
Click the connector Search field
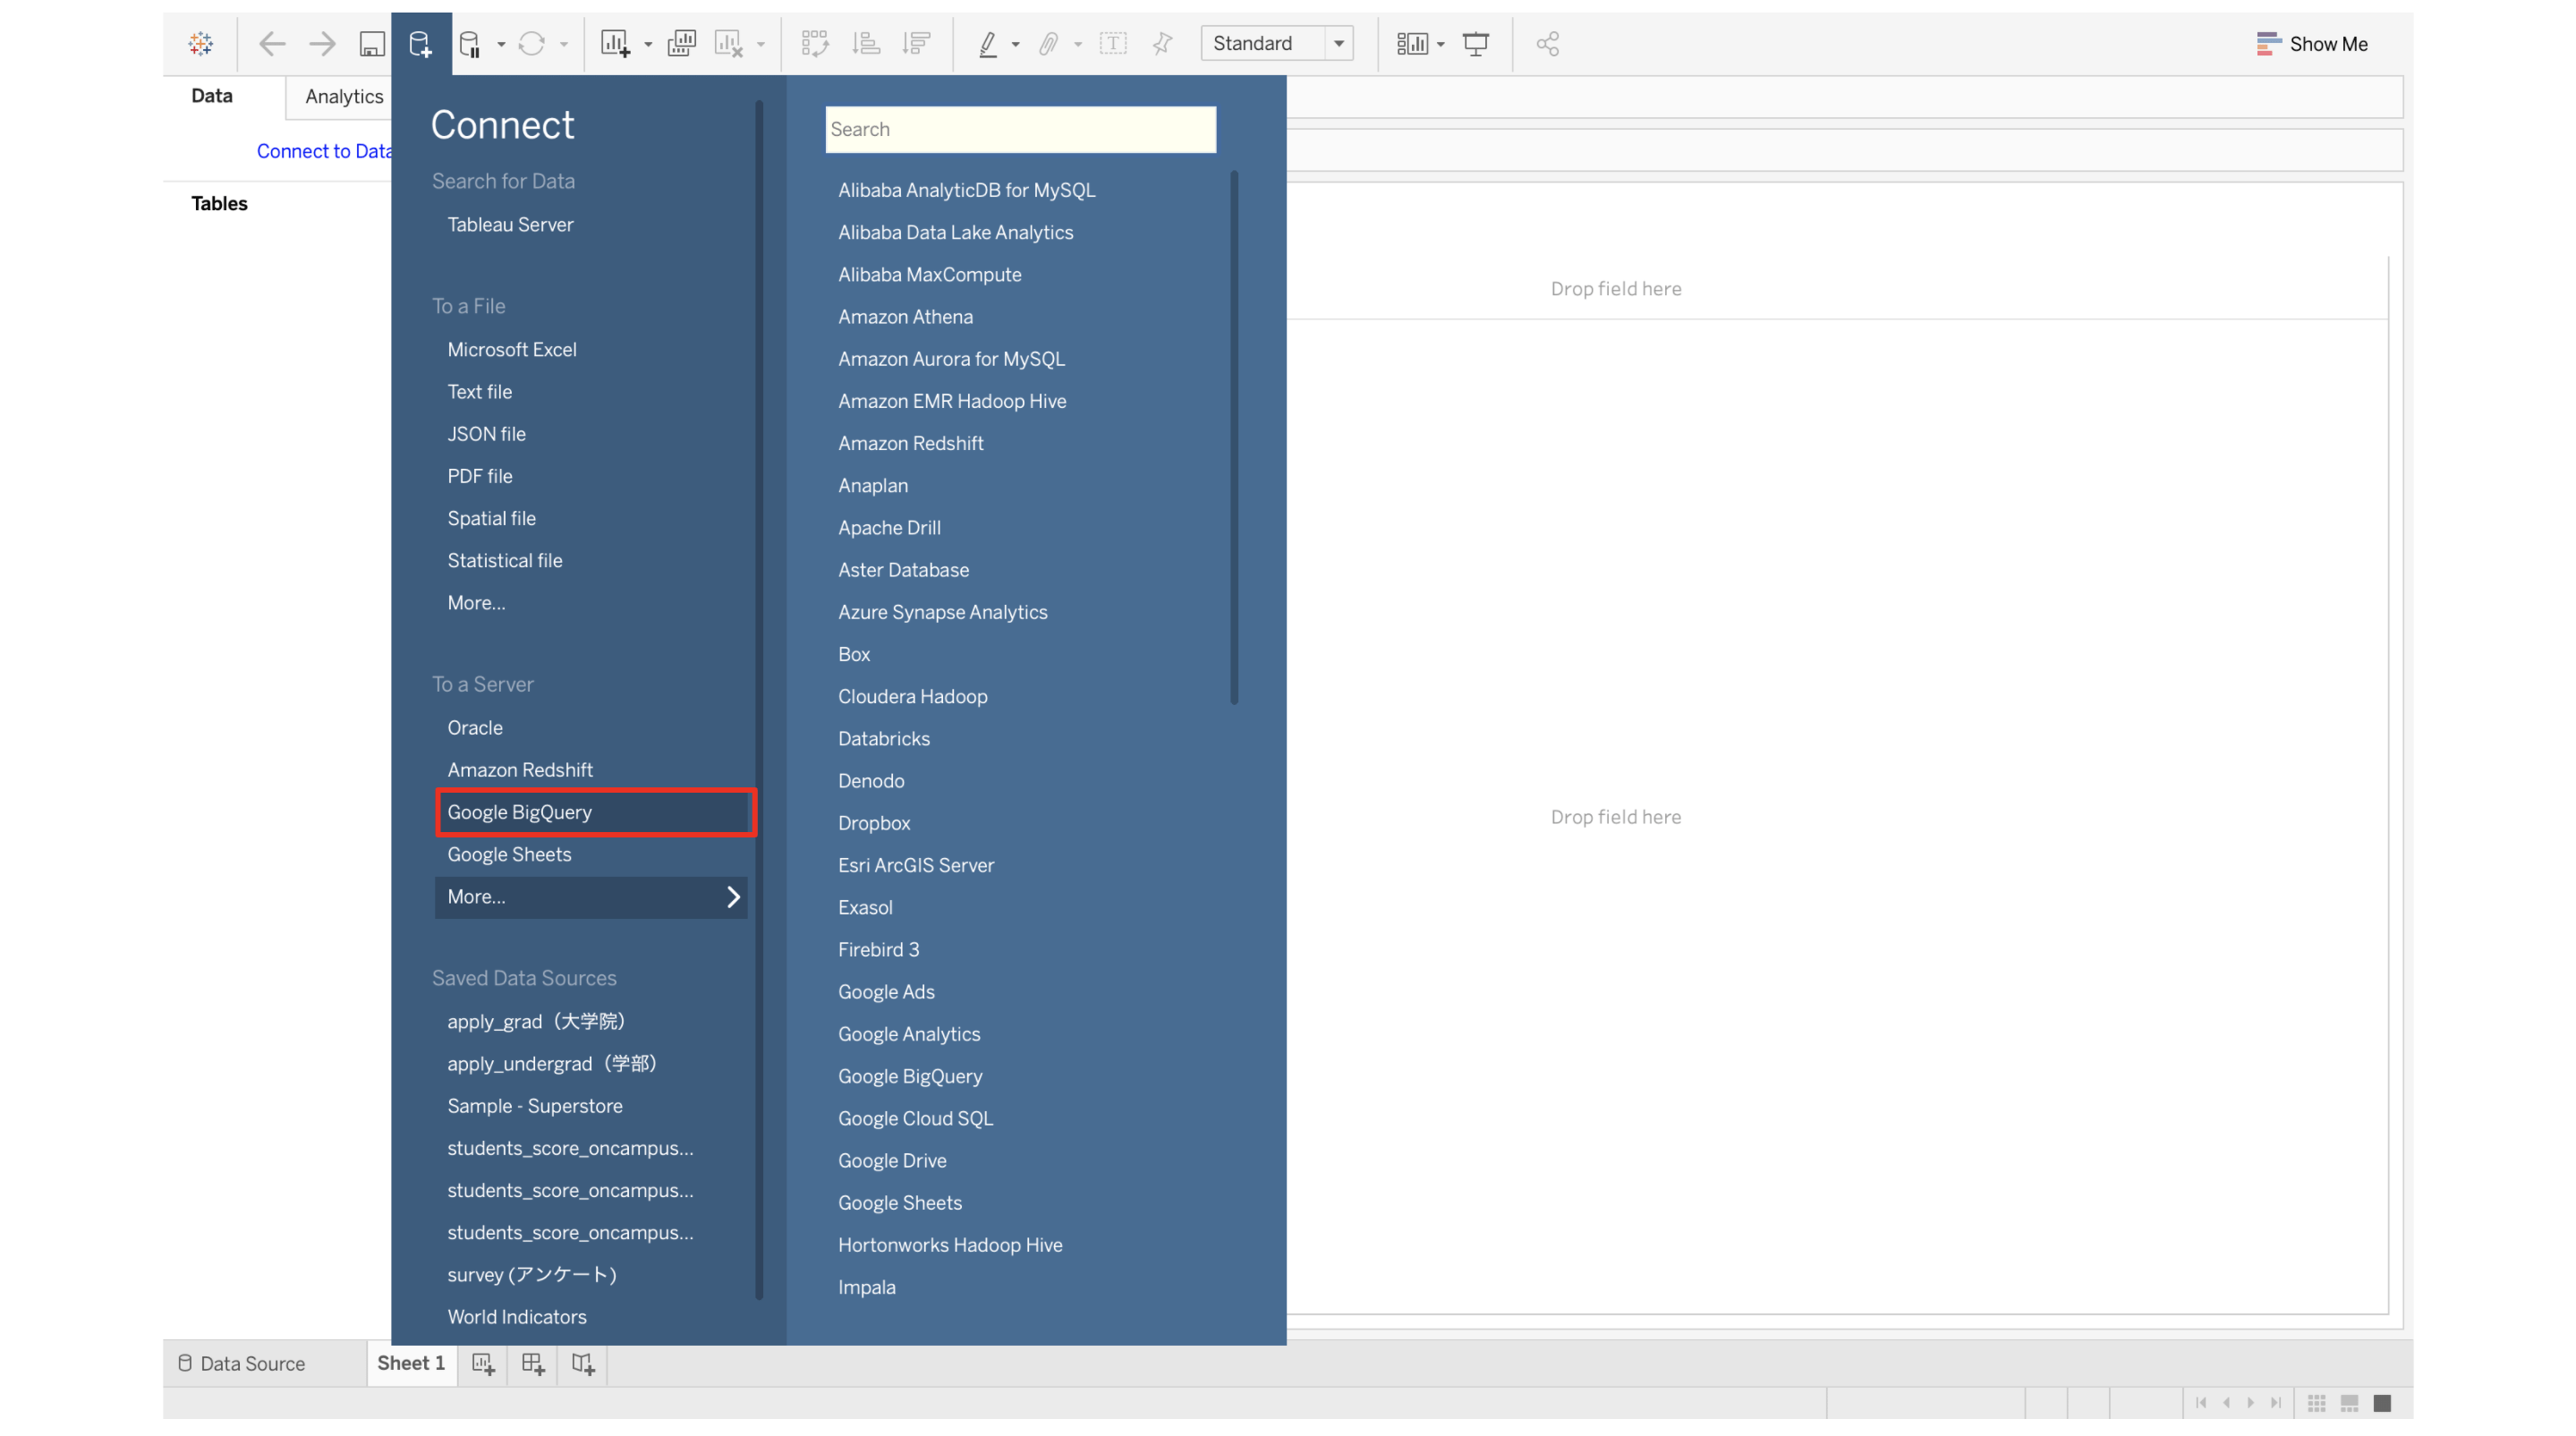pos(1020,129)
